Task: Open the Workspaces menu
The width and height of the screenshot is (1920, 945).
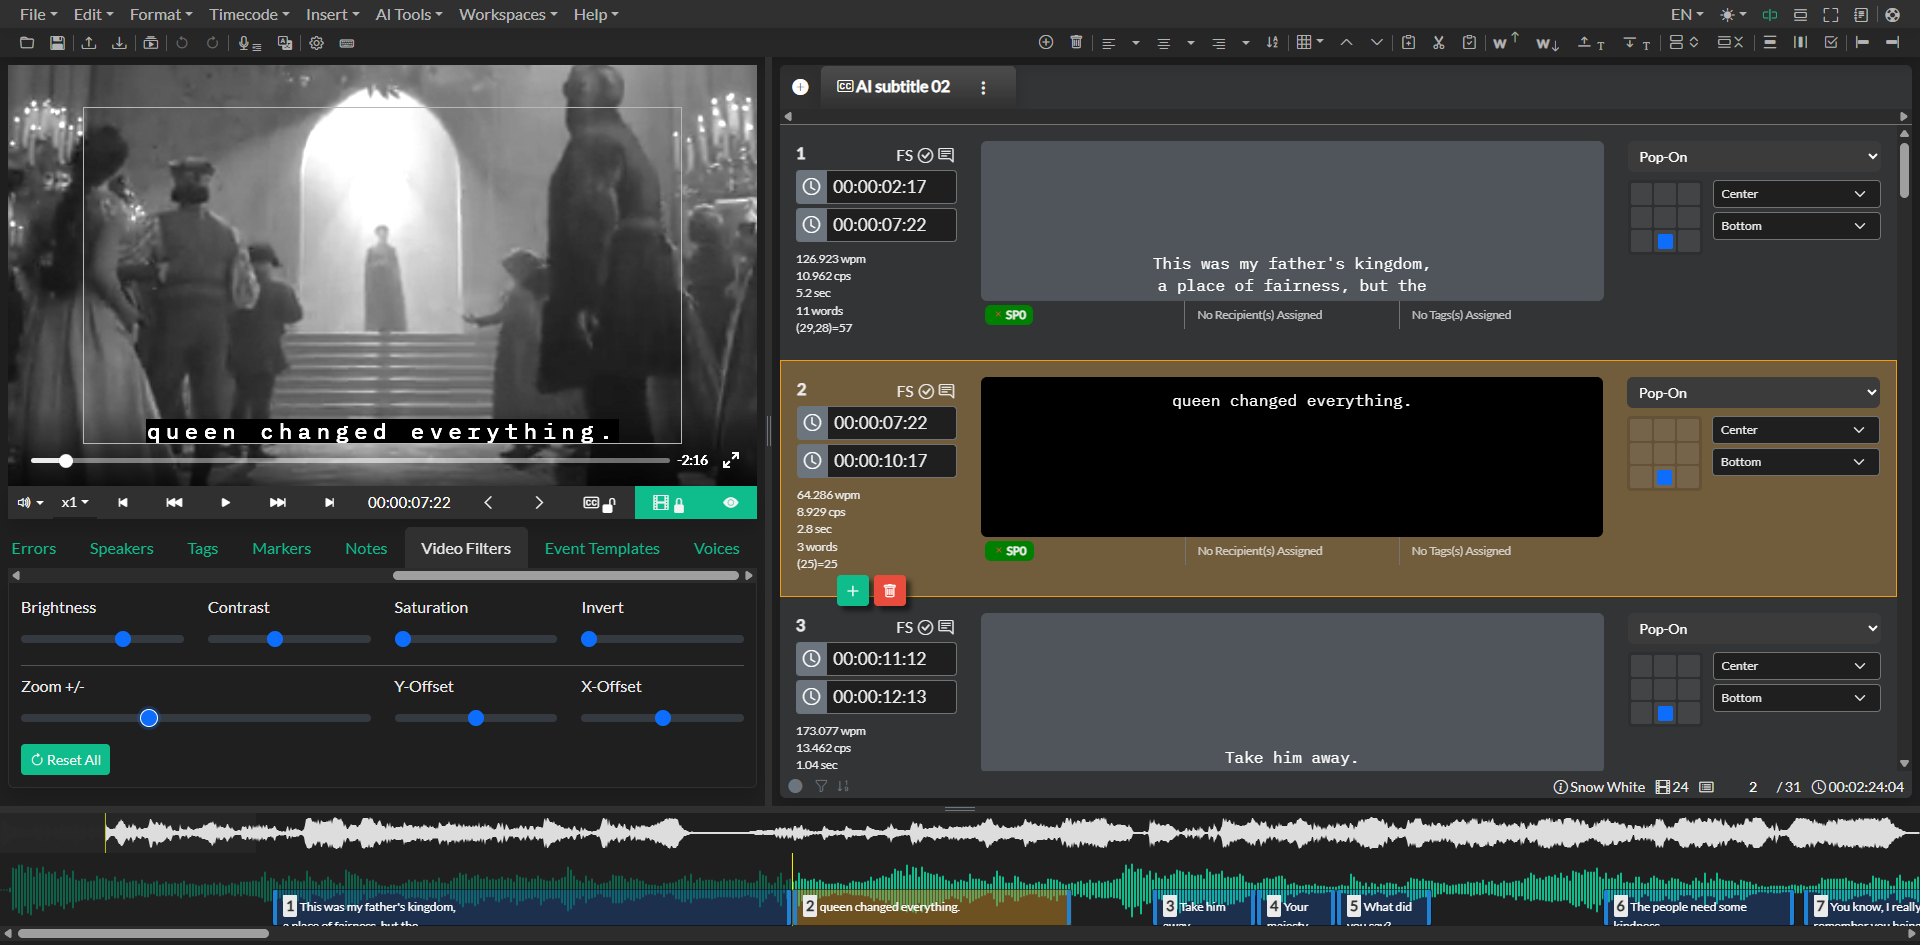Action: [x=508, y=15]
